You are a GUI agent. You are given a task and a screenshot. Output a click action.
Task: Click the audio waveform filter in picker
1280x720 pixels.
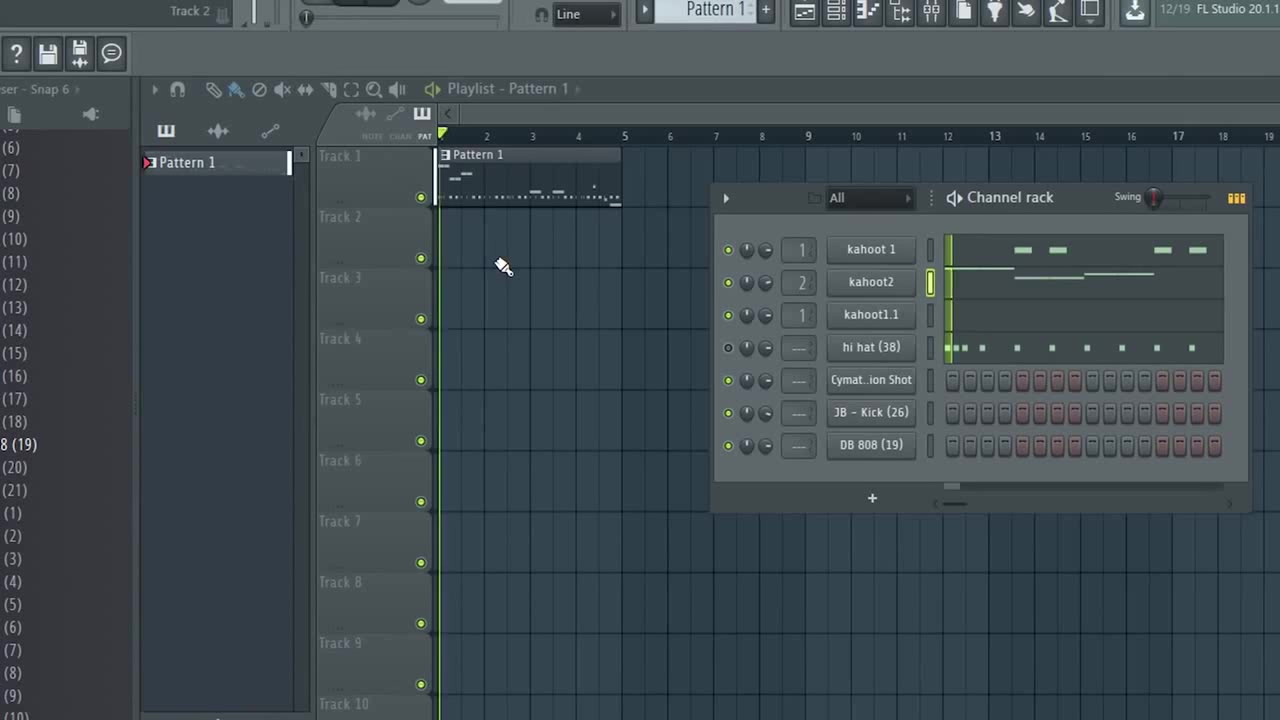(218, 131)
